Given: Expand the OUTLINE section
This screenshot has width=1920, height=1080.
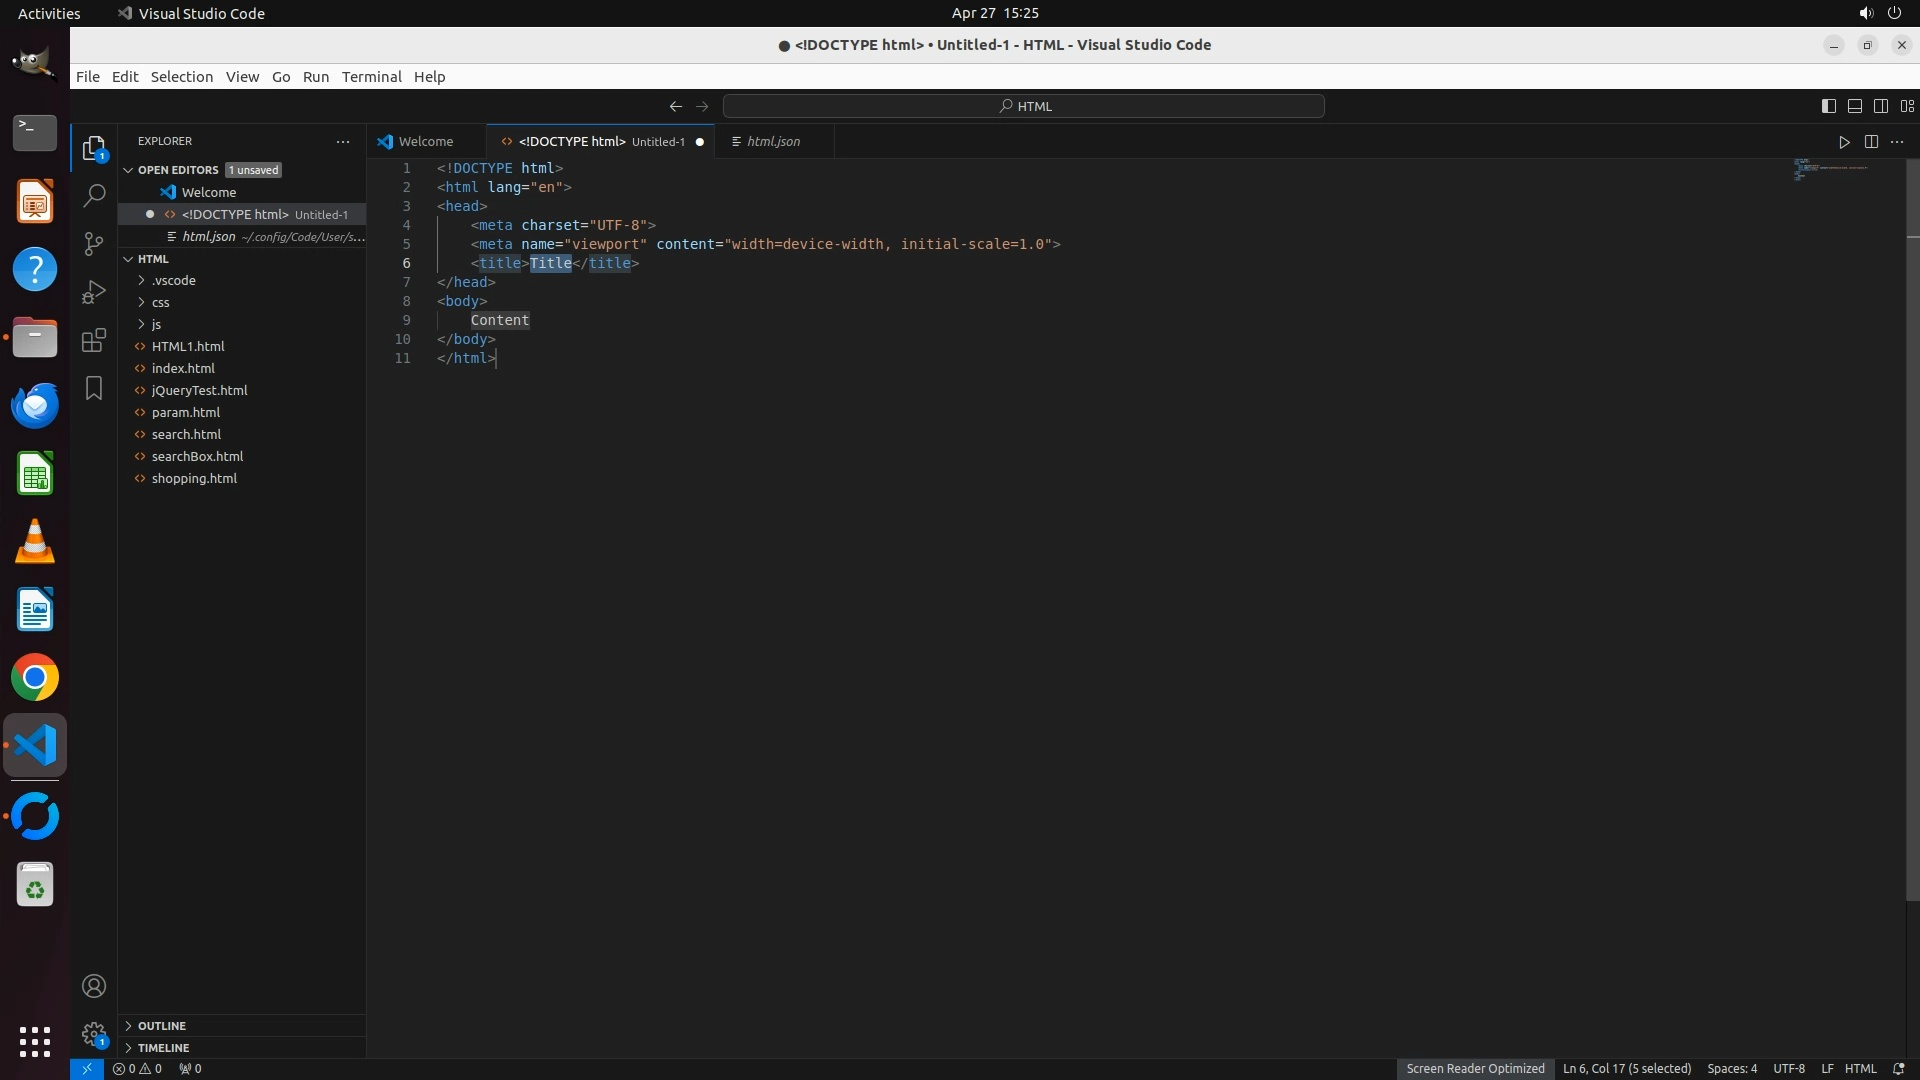Looking at the screenshot, I should 162,1026.
